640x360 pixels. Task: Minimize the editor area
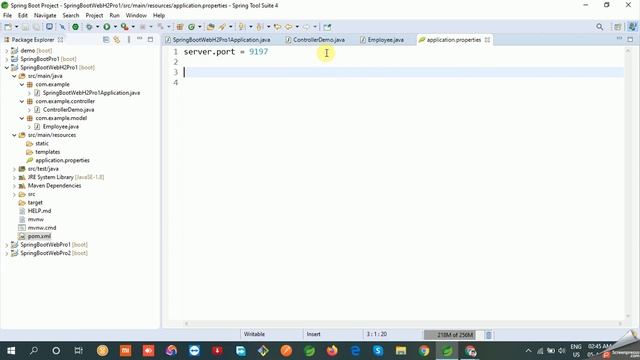619,39
